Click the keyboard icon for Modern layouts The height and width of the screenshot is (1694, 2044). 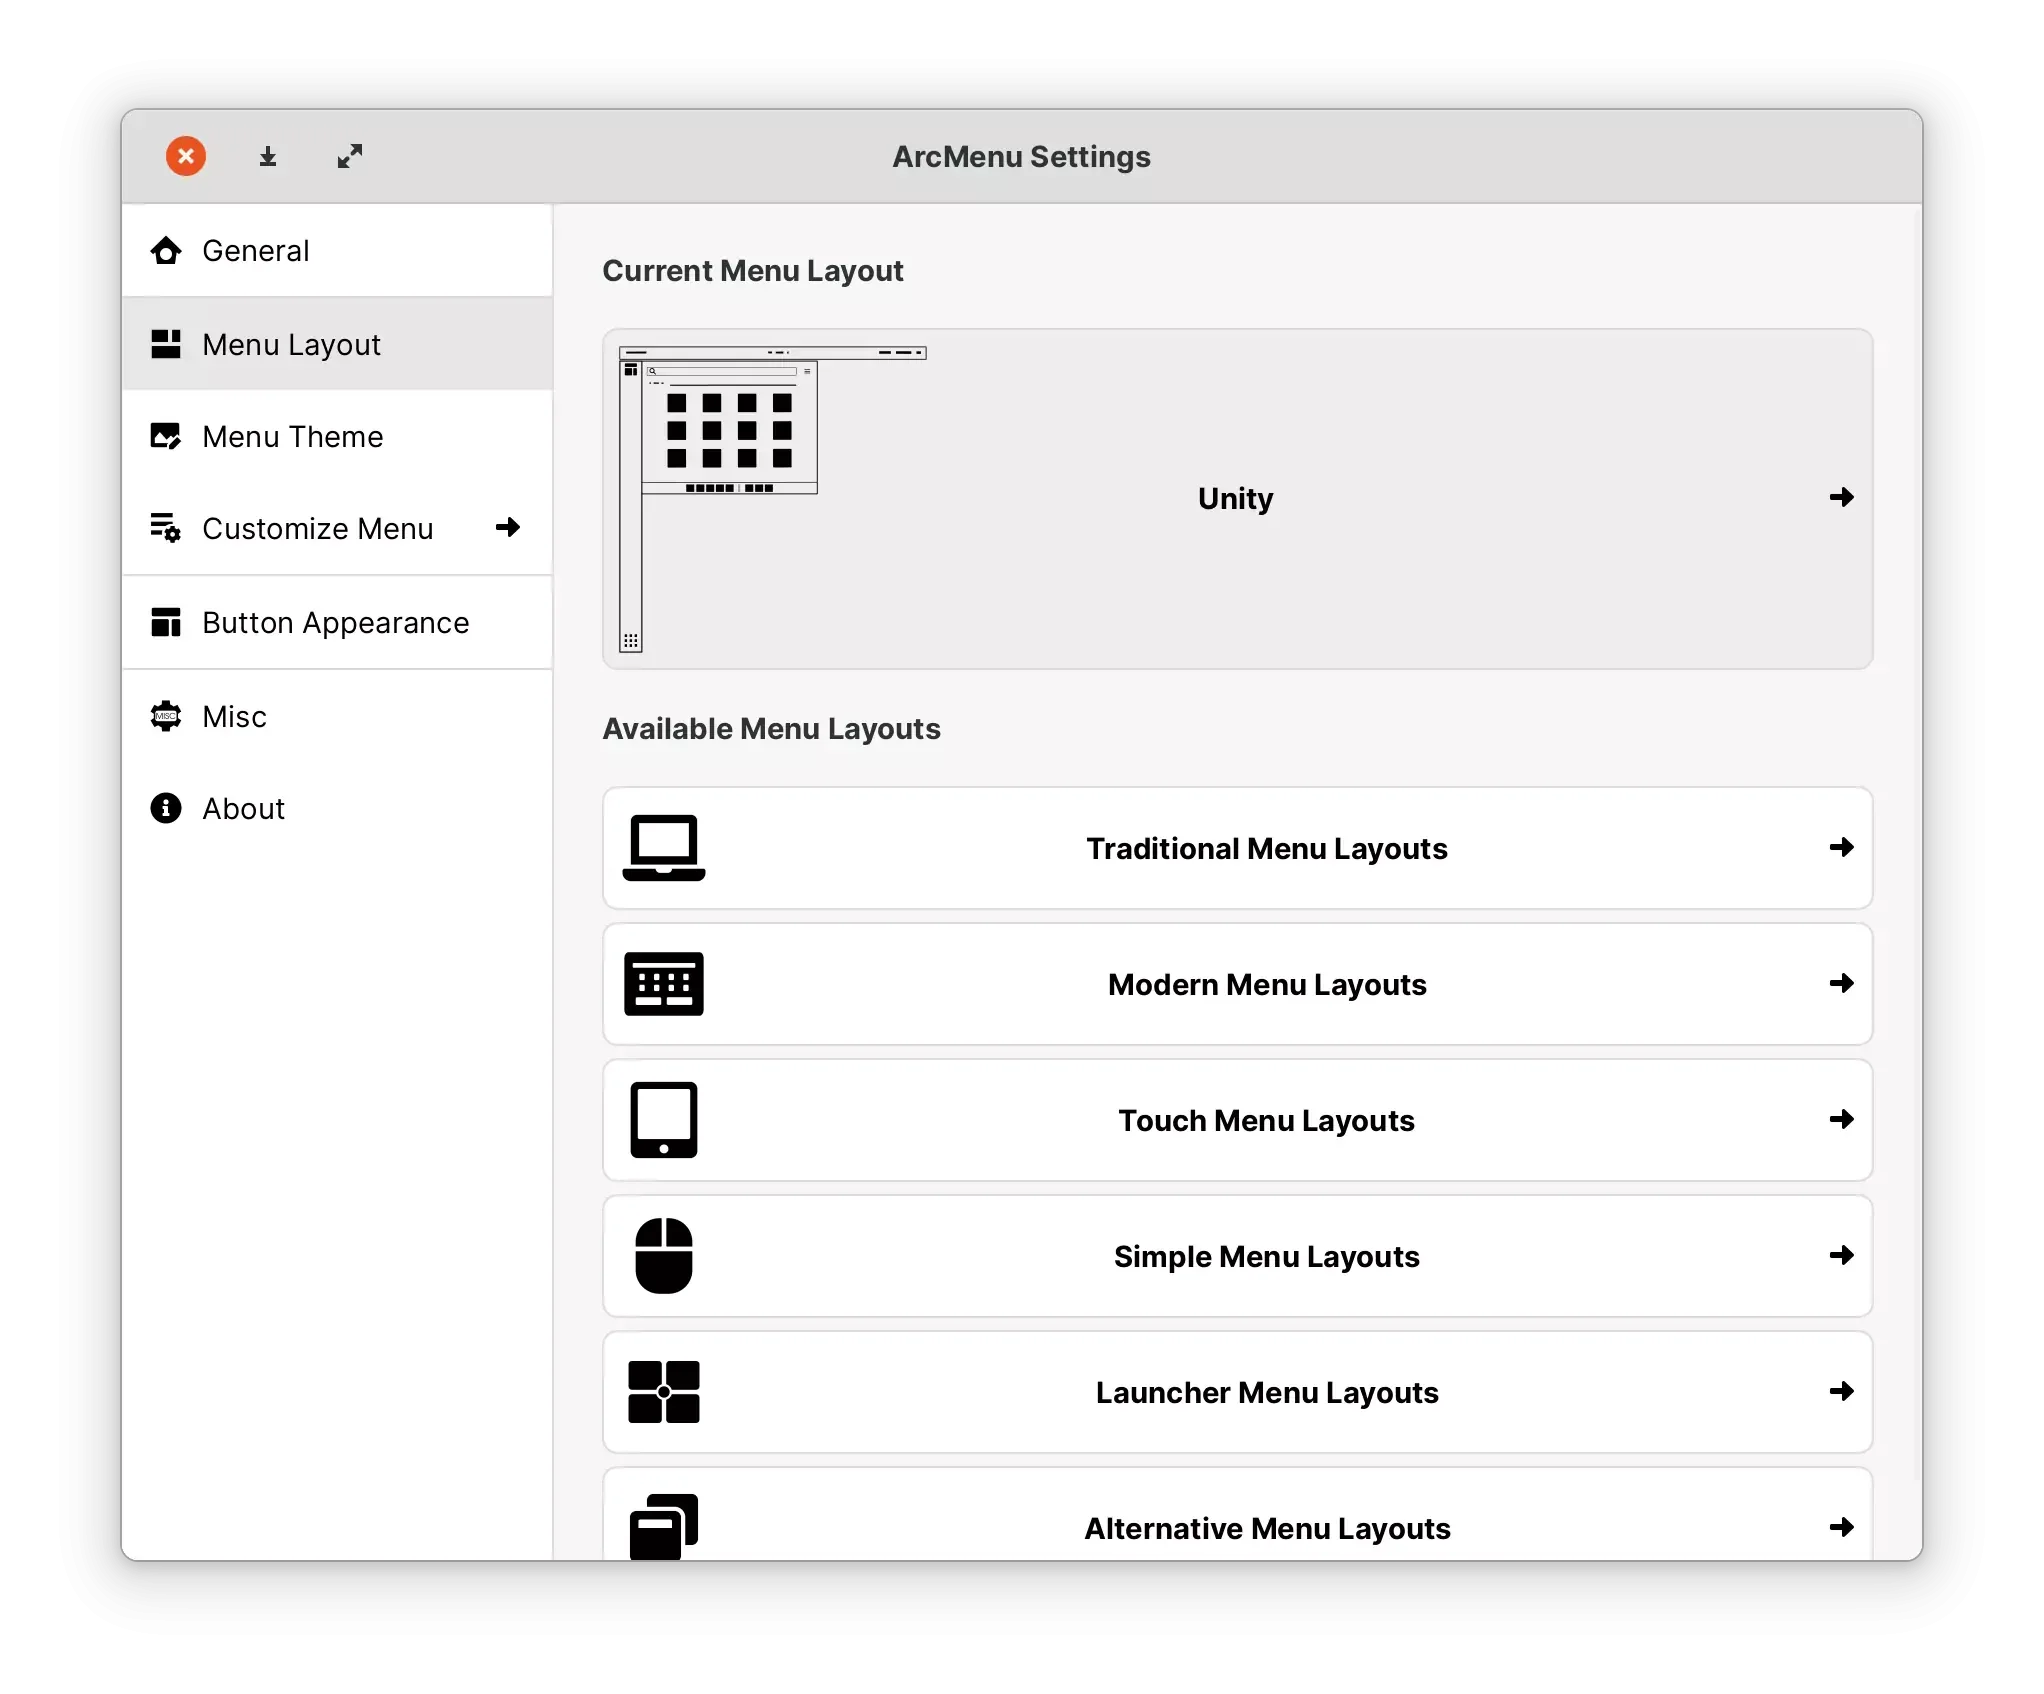[x=664, y=984]
